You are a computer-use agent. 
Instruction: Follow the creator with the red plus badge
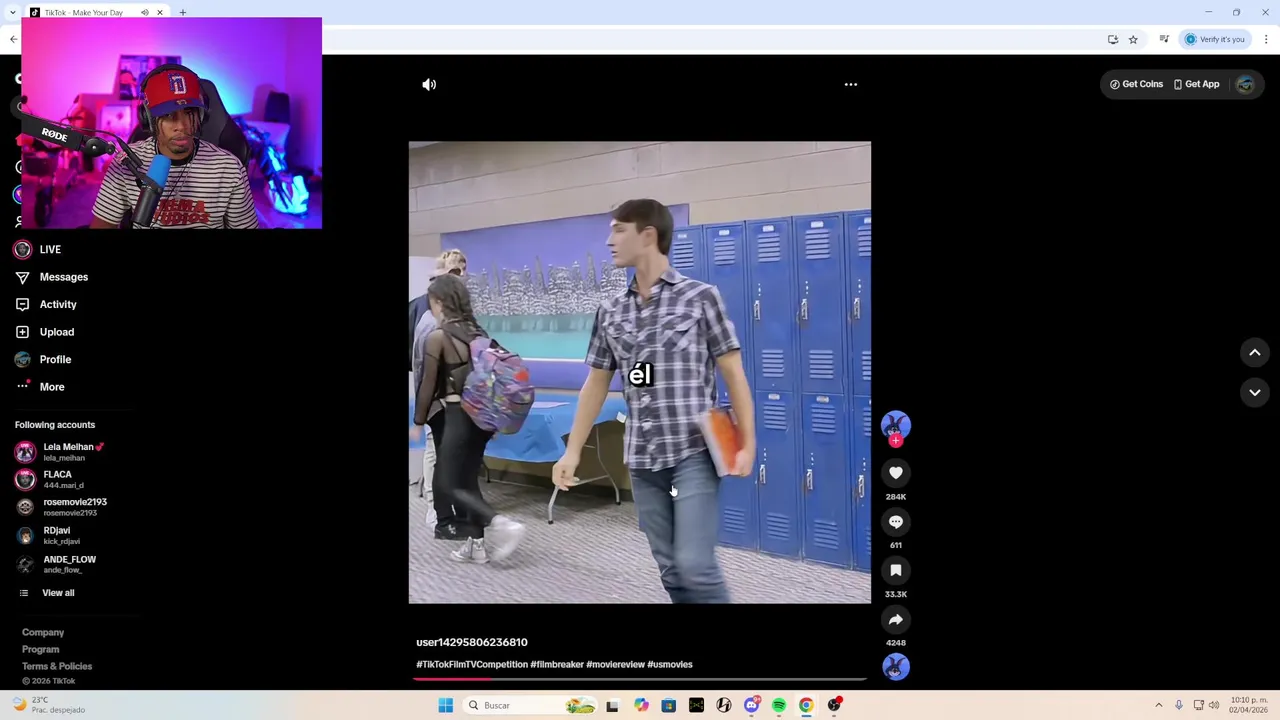pyautogui.click(x=896, y=440)
